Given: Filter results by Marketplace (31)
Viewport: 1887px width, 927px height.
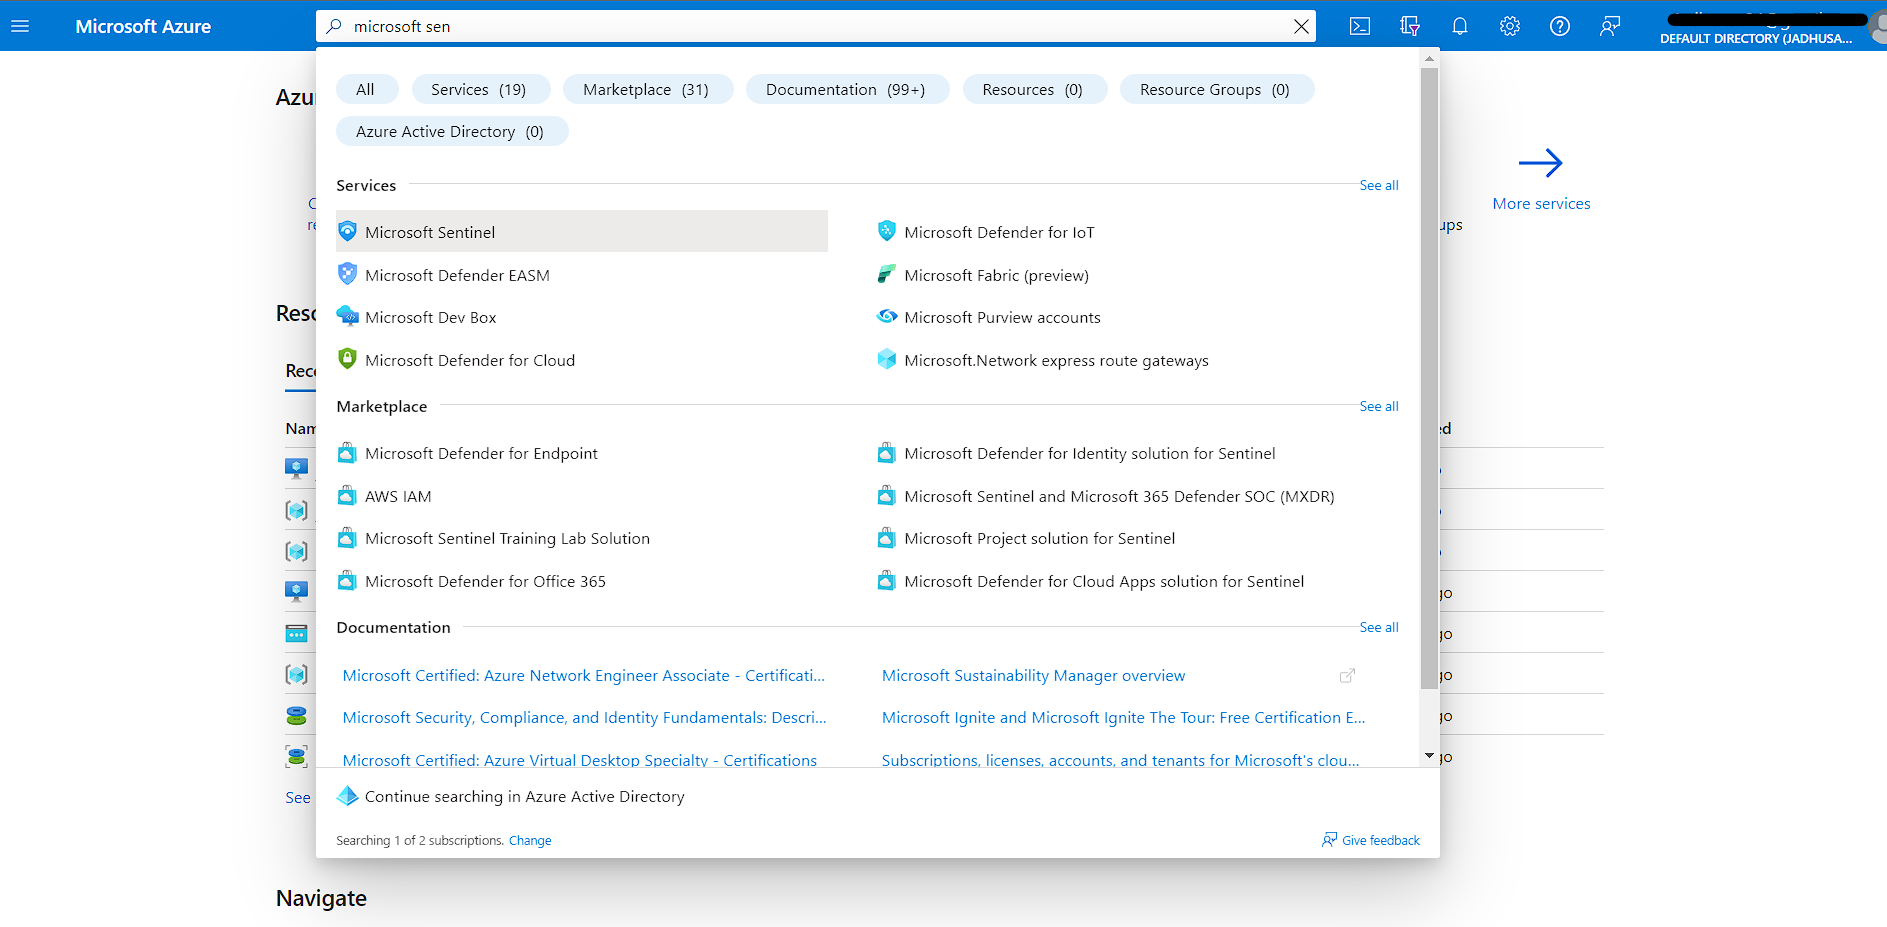Looking at the screenshot, I should [648, 89].
